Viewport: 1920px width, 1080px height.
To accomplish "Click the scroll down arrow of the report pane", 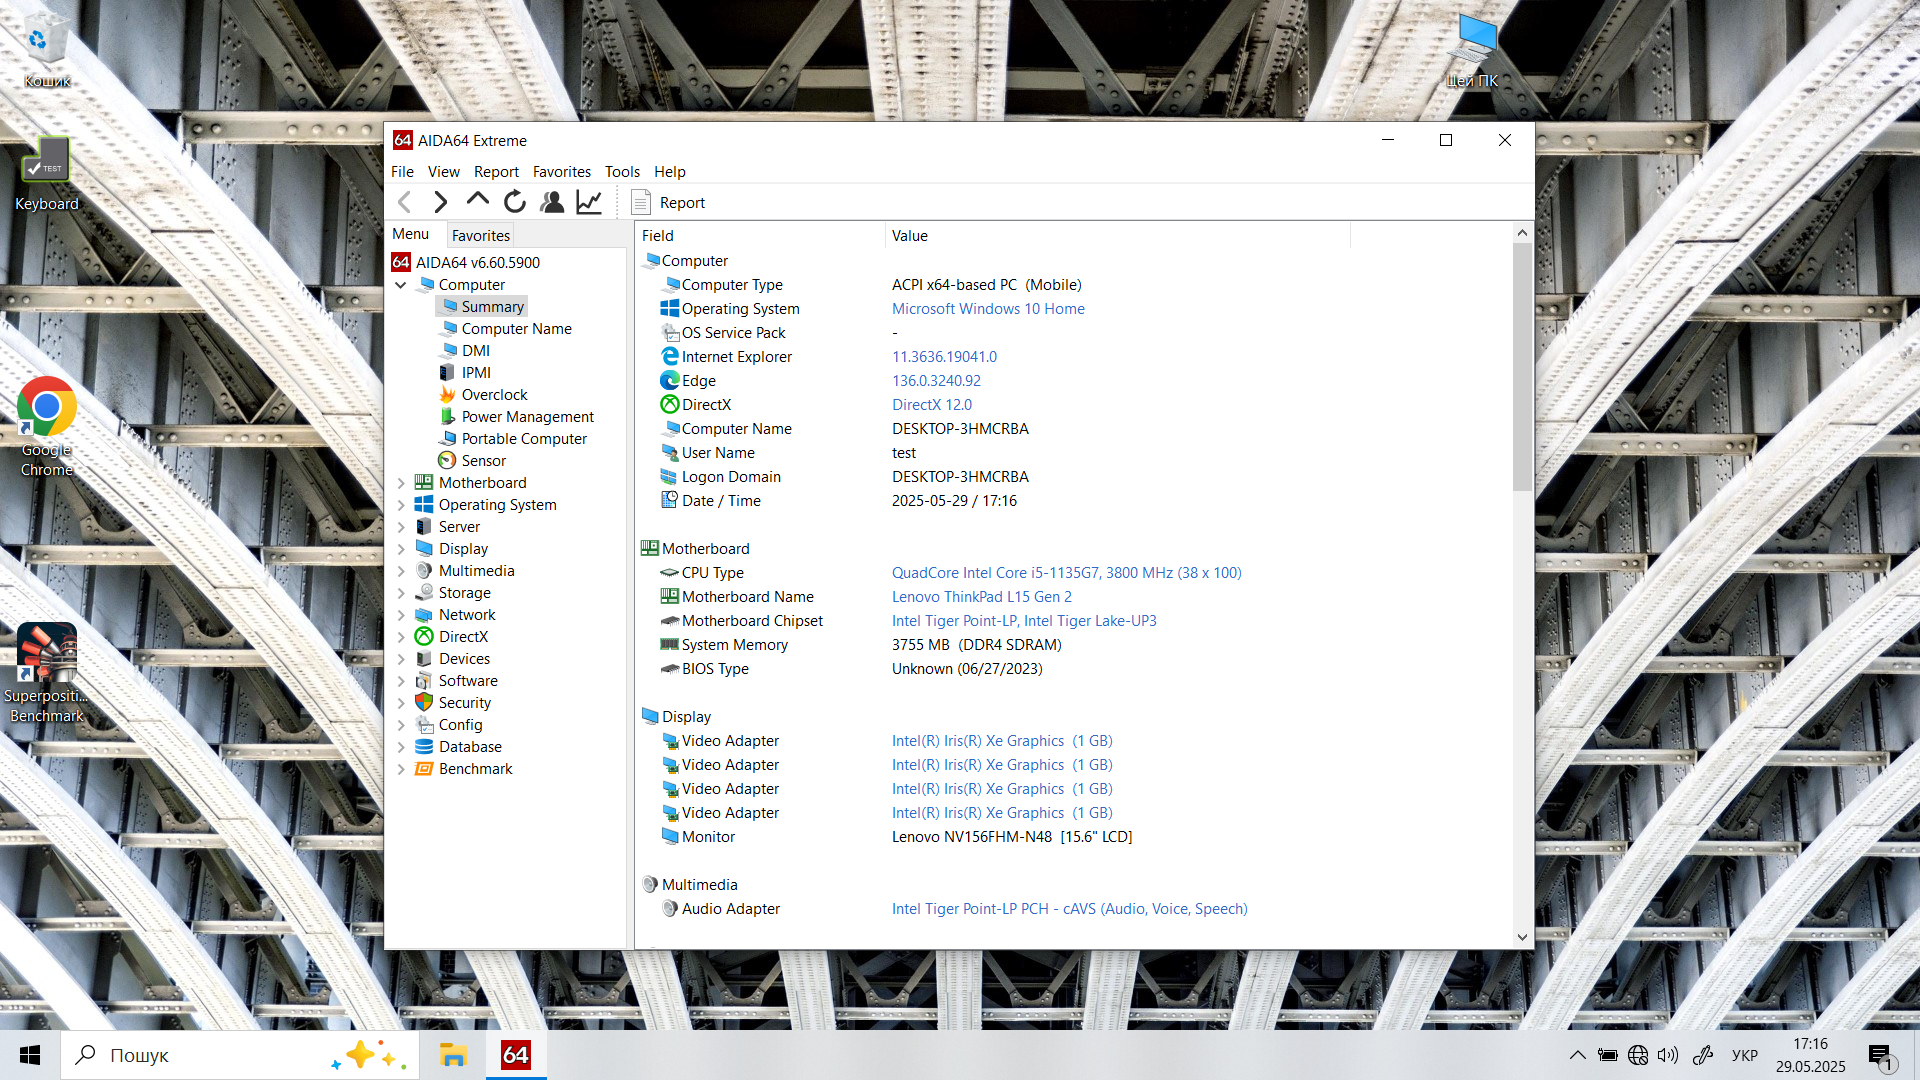I will click(1522, 937).
